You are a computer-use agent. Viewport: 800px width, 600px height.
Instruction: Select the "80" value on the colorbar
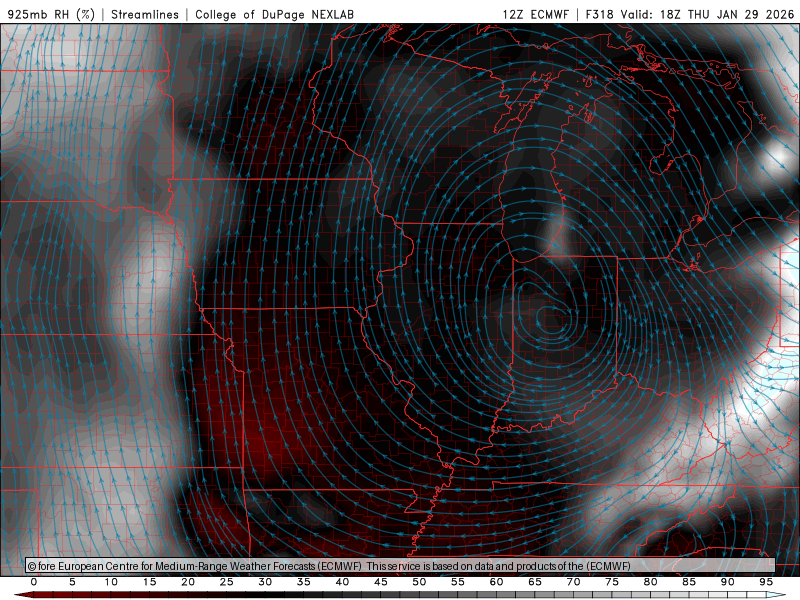click(x=651, y=582)
